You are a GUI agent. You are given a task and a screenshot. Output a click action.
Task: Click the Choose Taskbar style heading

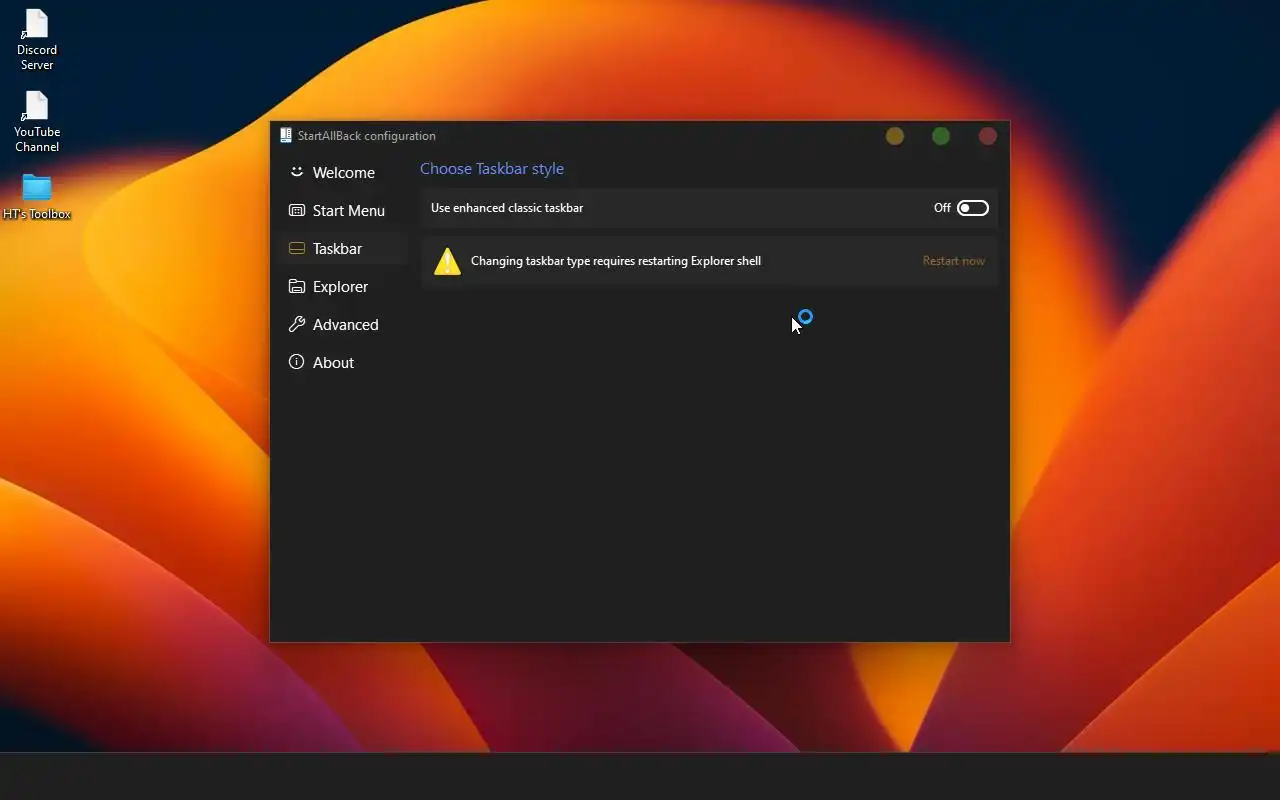click(x=492, y=169)
